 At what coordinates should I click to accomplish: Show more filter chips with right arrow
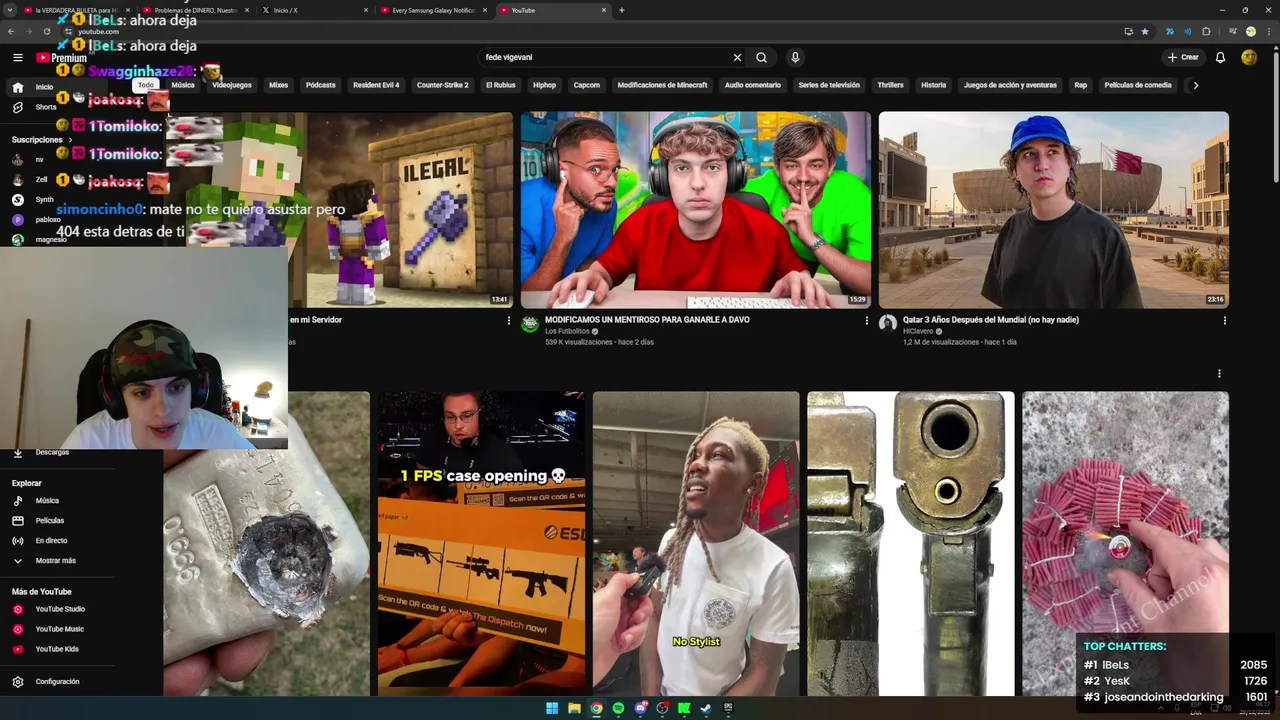coord(1195,86)
